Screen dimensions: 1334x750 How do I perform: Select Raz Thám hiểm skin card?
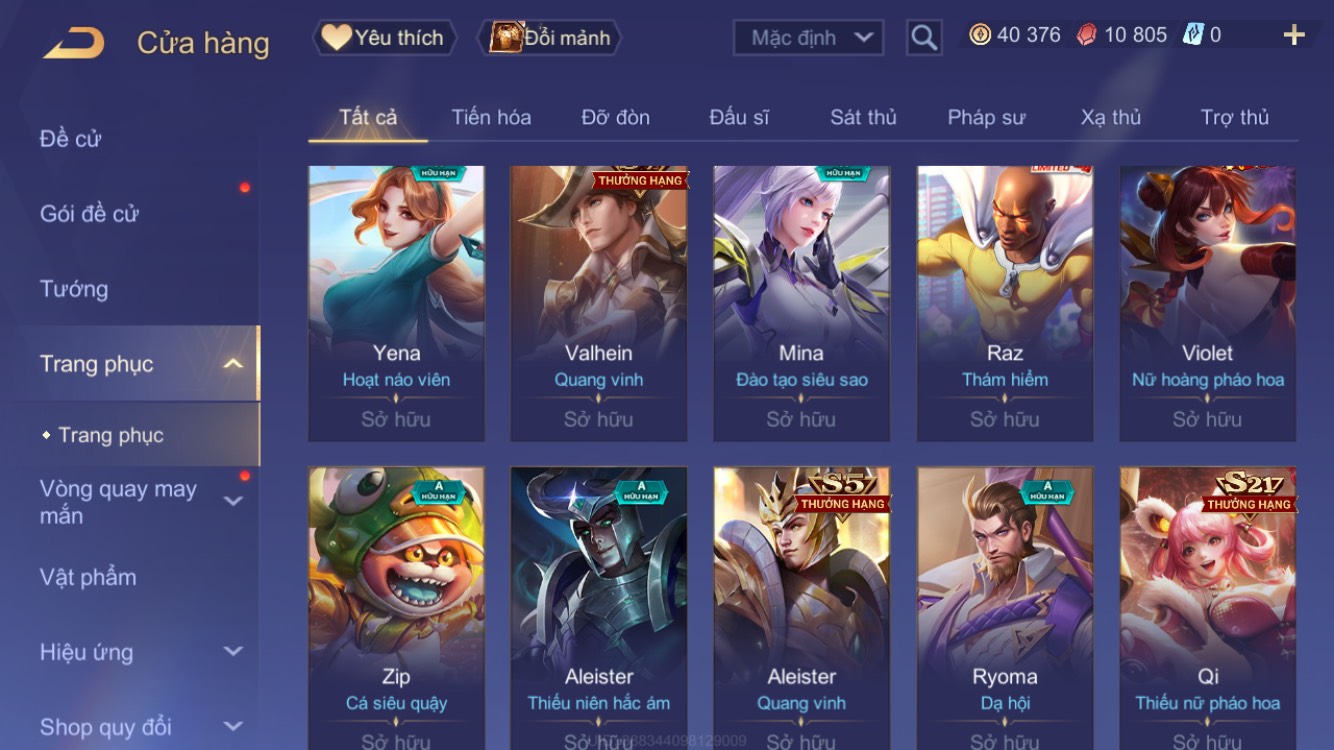point(1004,304)
